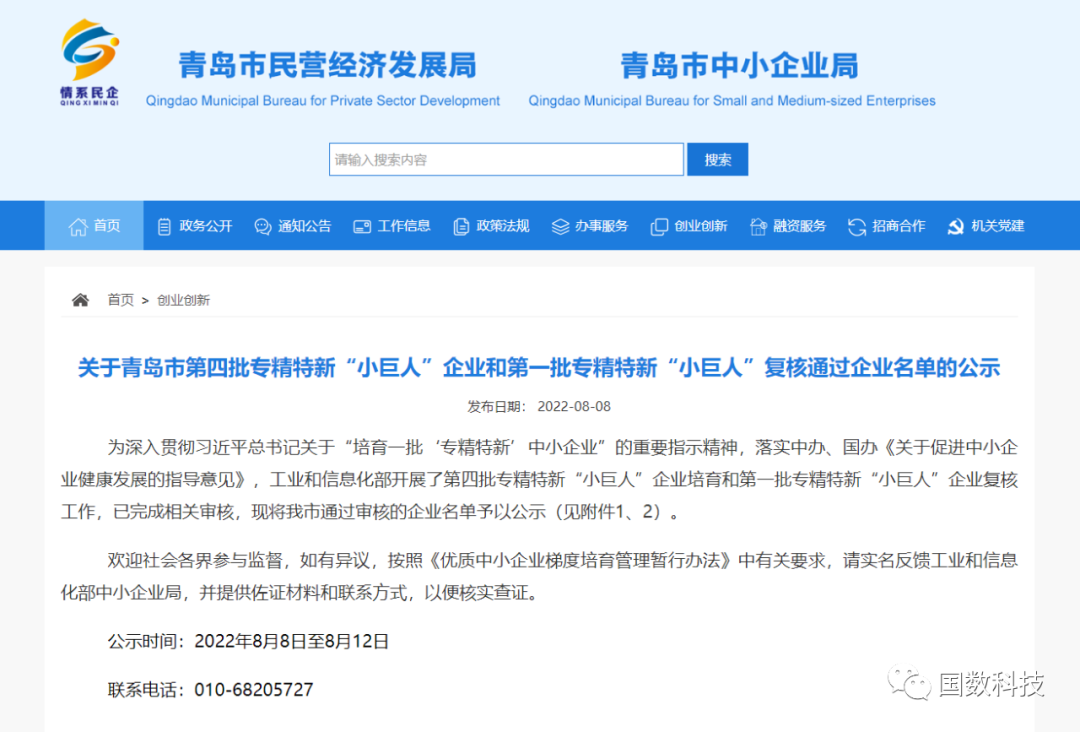This screenshot has width=1080, height=732.
Task: Click the 青岛市民营经济发展局 header title
Action: coord(327,65)
